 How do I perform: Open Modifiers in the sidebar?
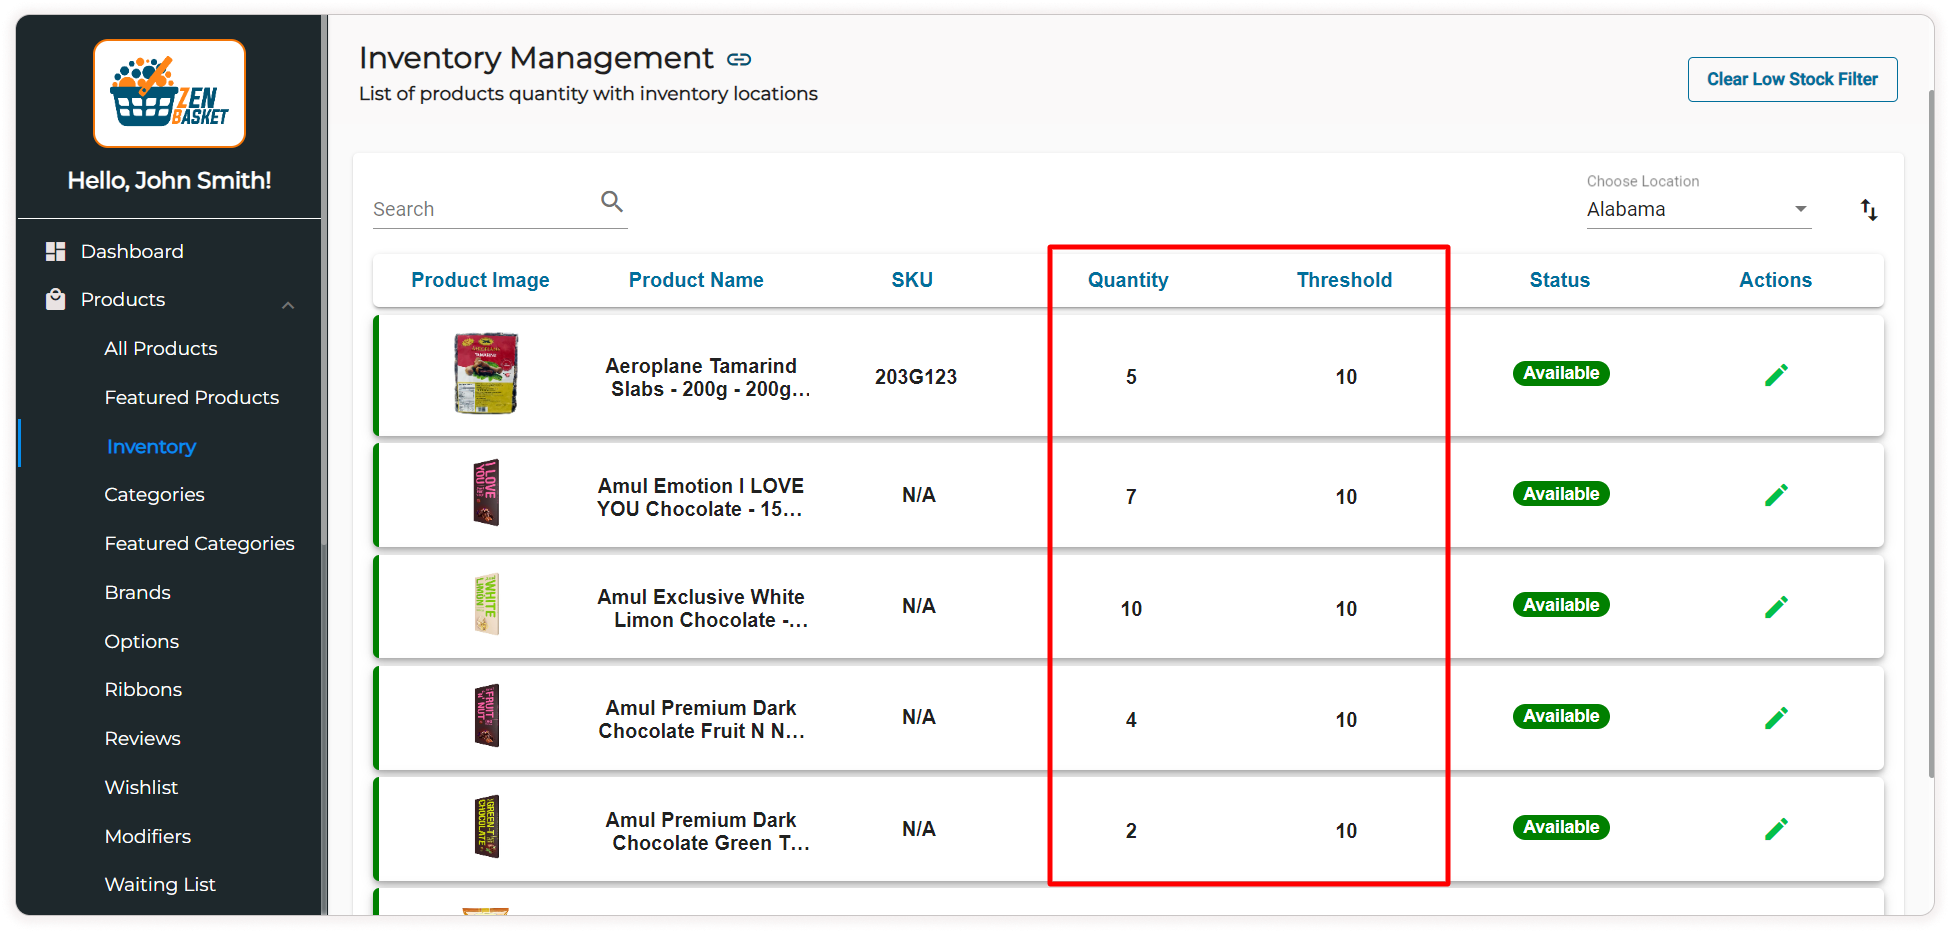(147, 836)
